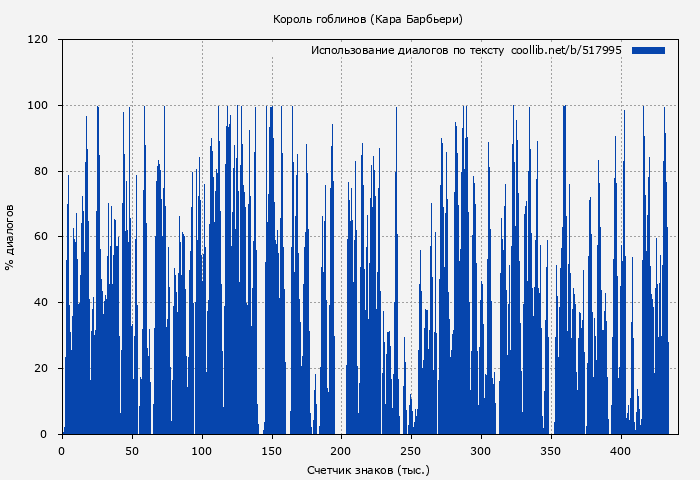The width and height of the screenshot is (700, 480).
Task: Click the vertical axis label "% диалогов"
Action: click(x=10, y=237)
